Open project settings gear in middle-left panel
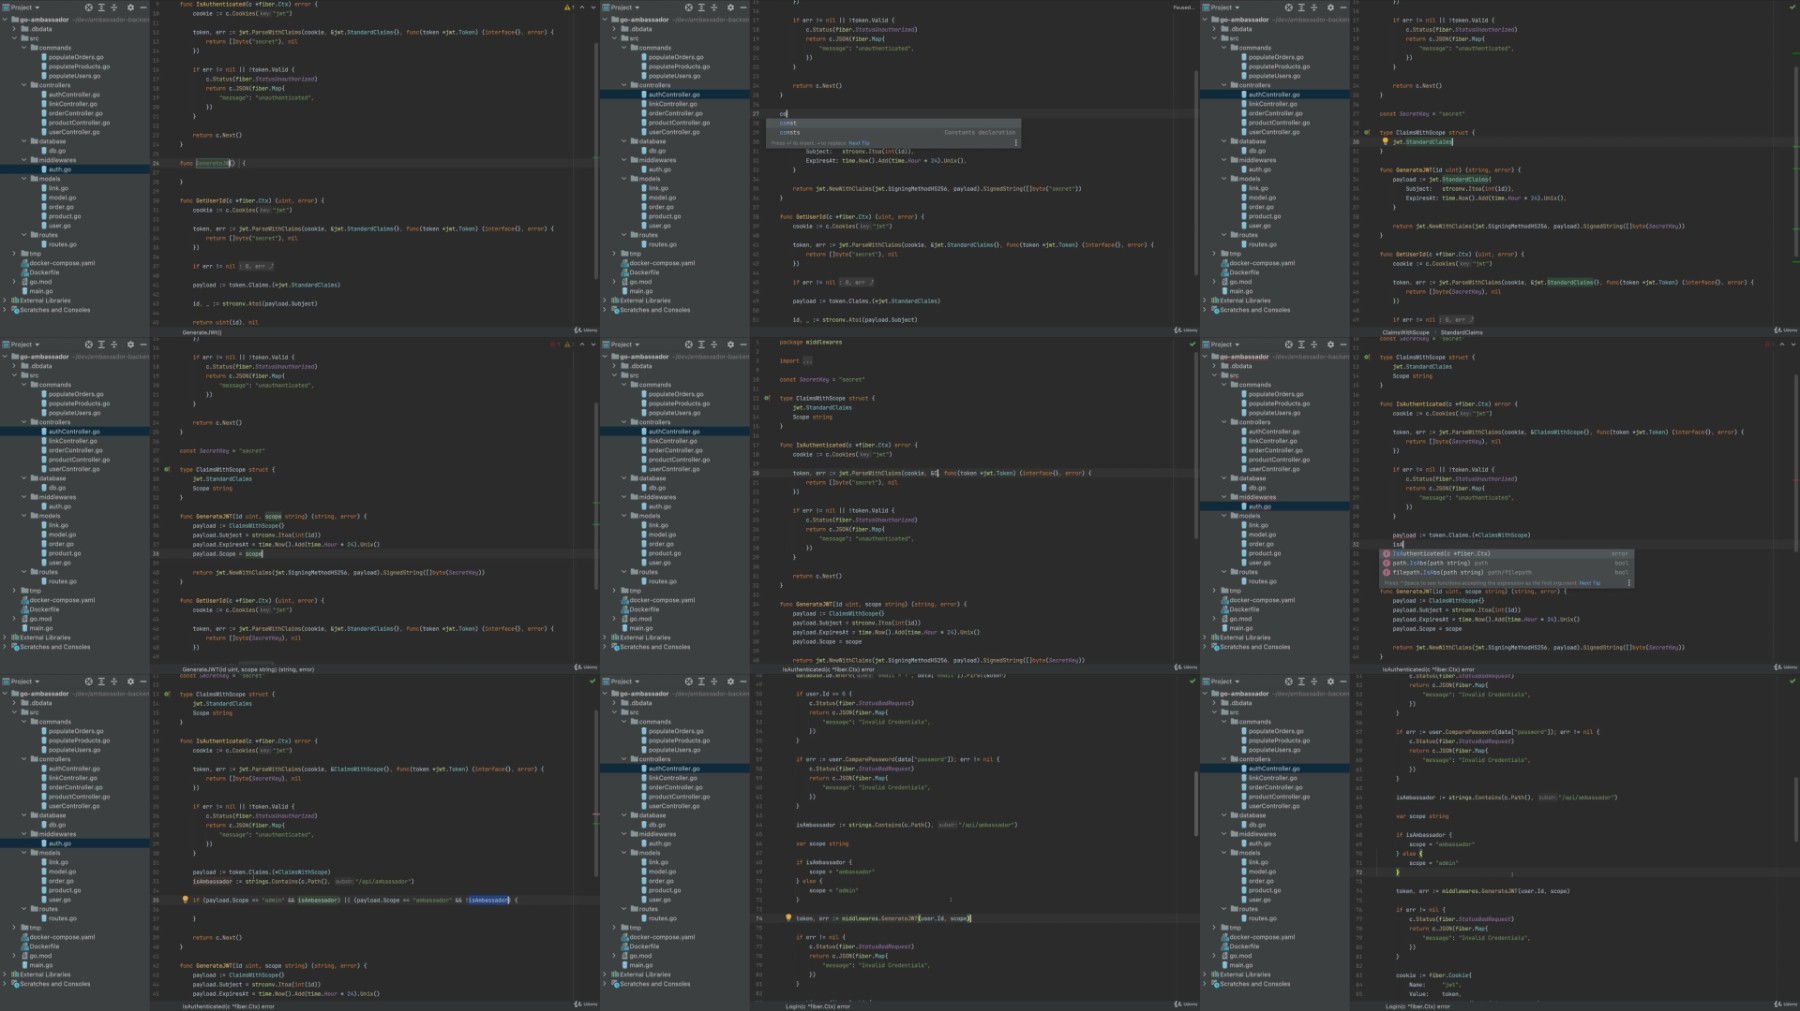 (130, 345)
